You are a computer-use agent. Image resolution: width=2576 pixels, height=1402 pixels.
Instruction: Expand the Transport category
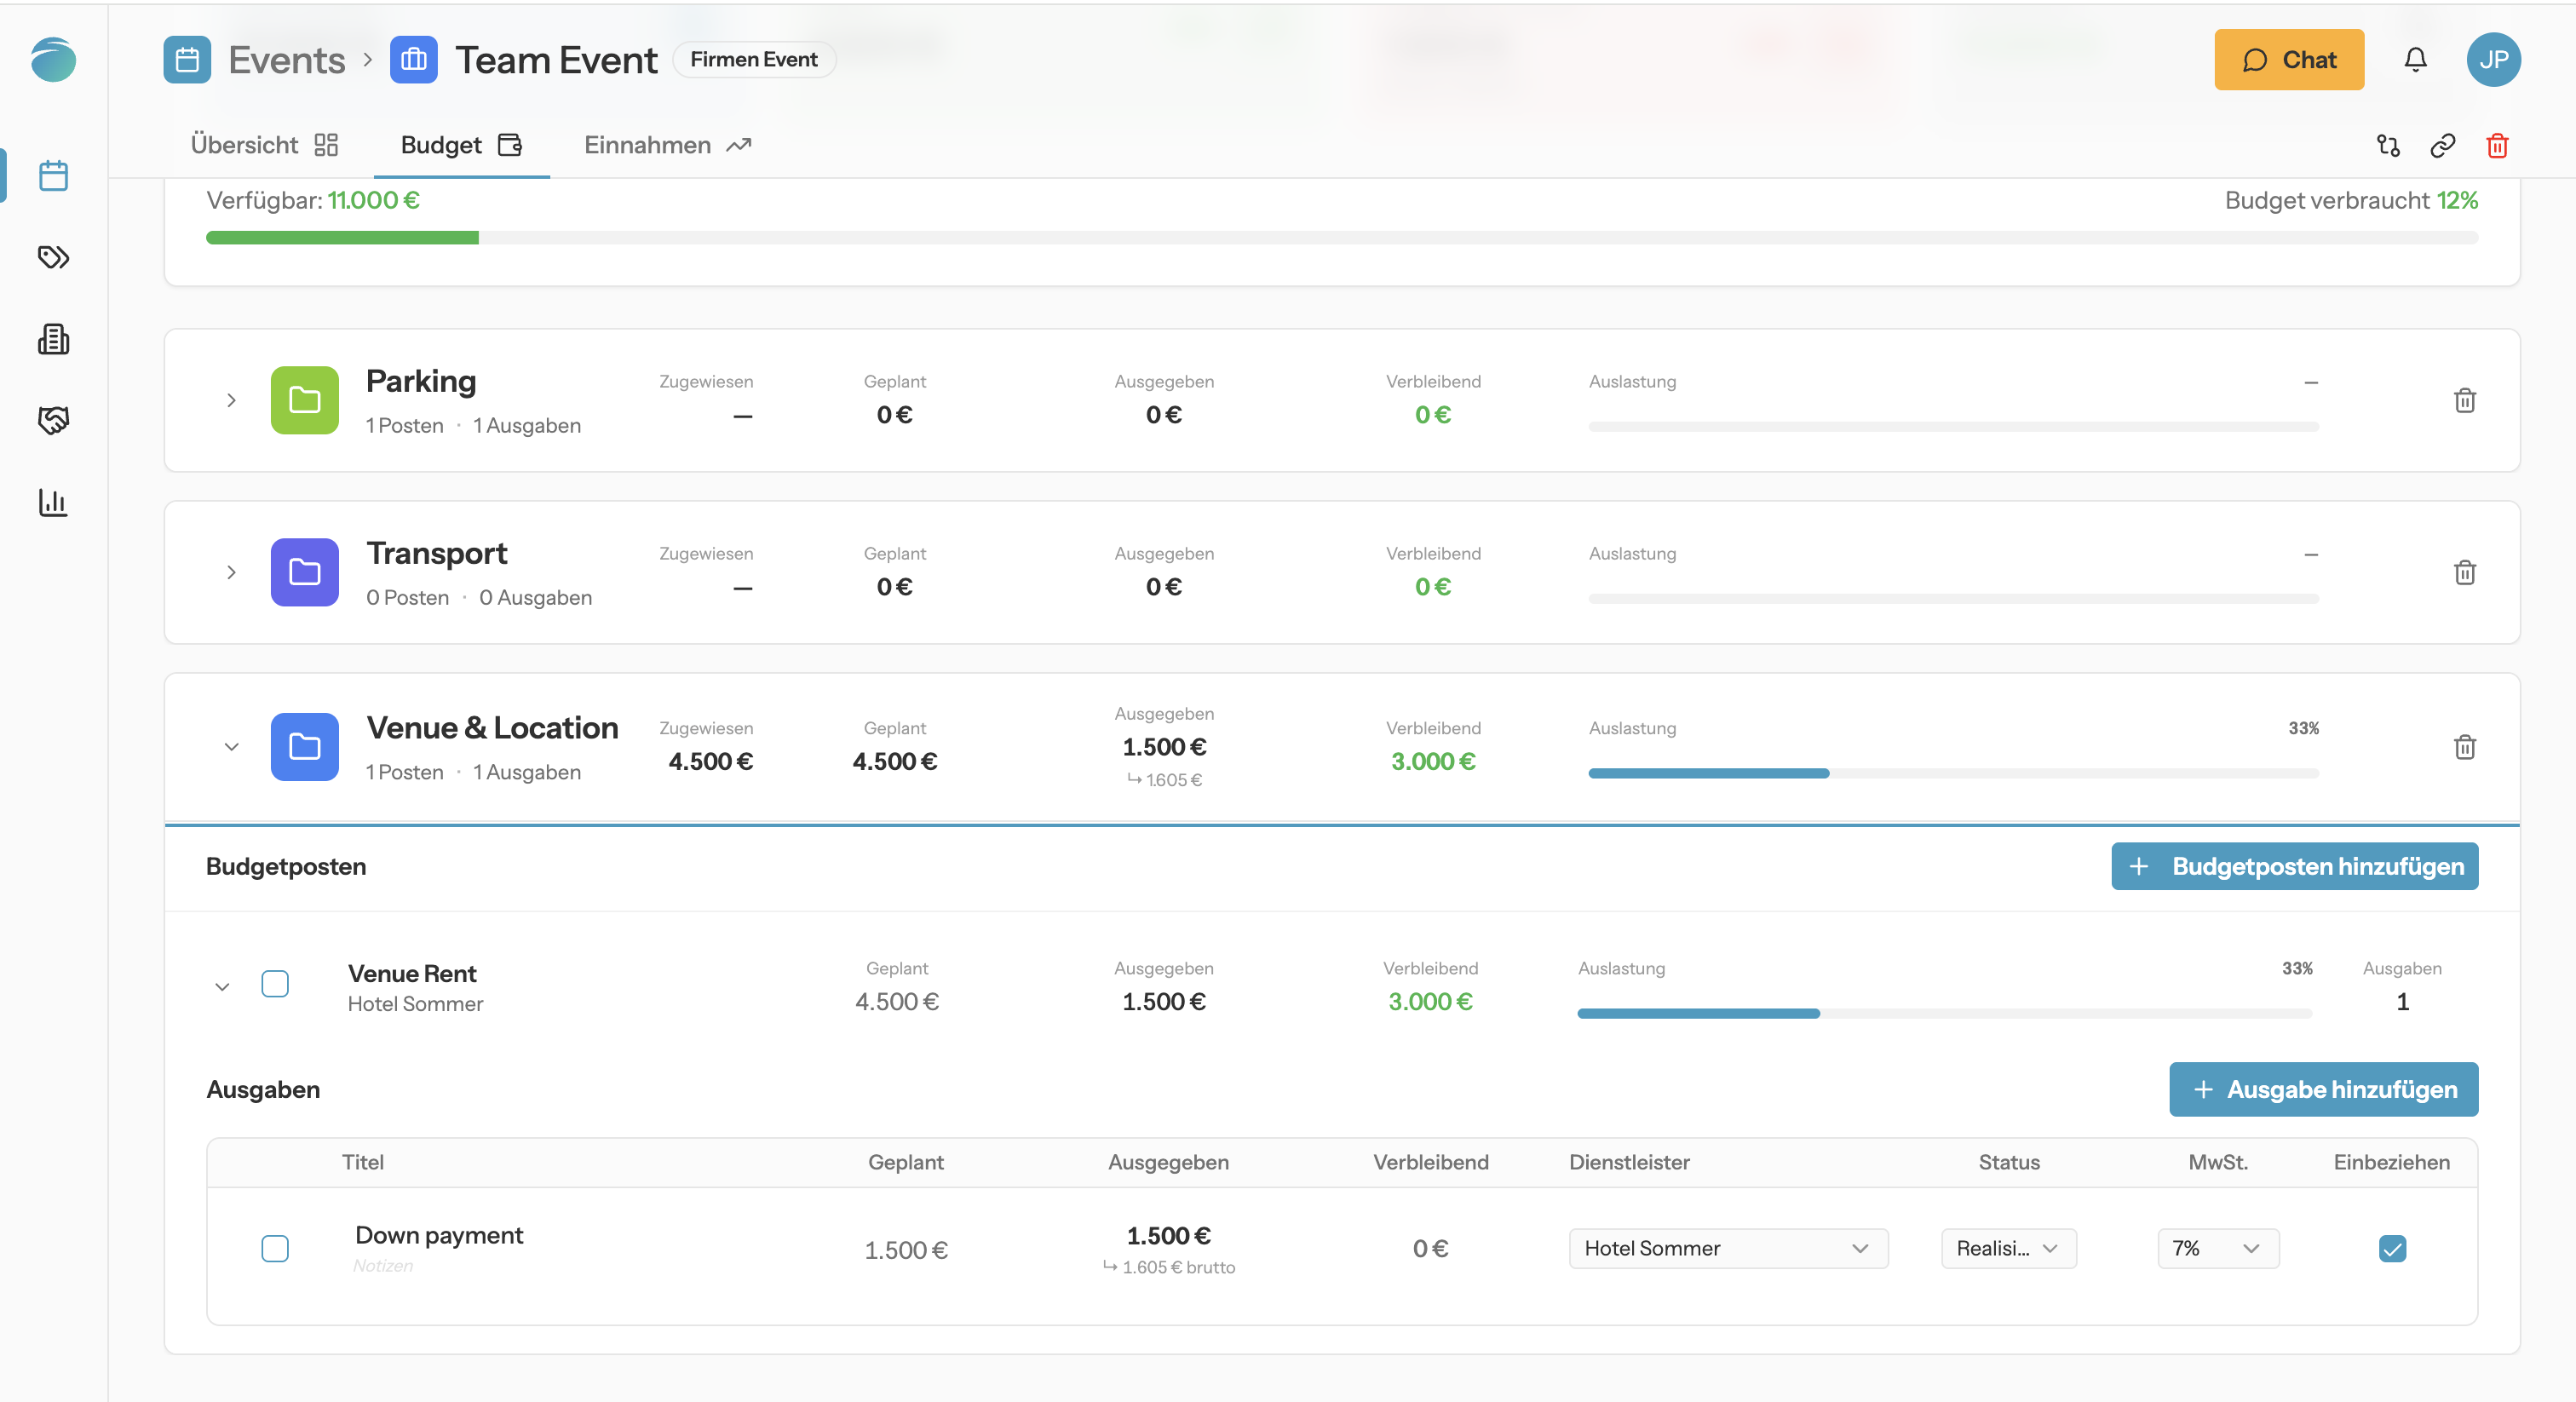pyautogui.click(x=231, y=572)
